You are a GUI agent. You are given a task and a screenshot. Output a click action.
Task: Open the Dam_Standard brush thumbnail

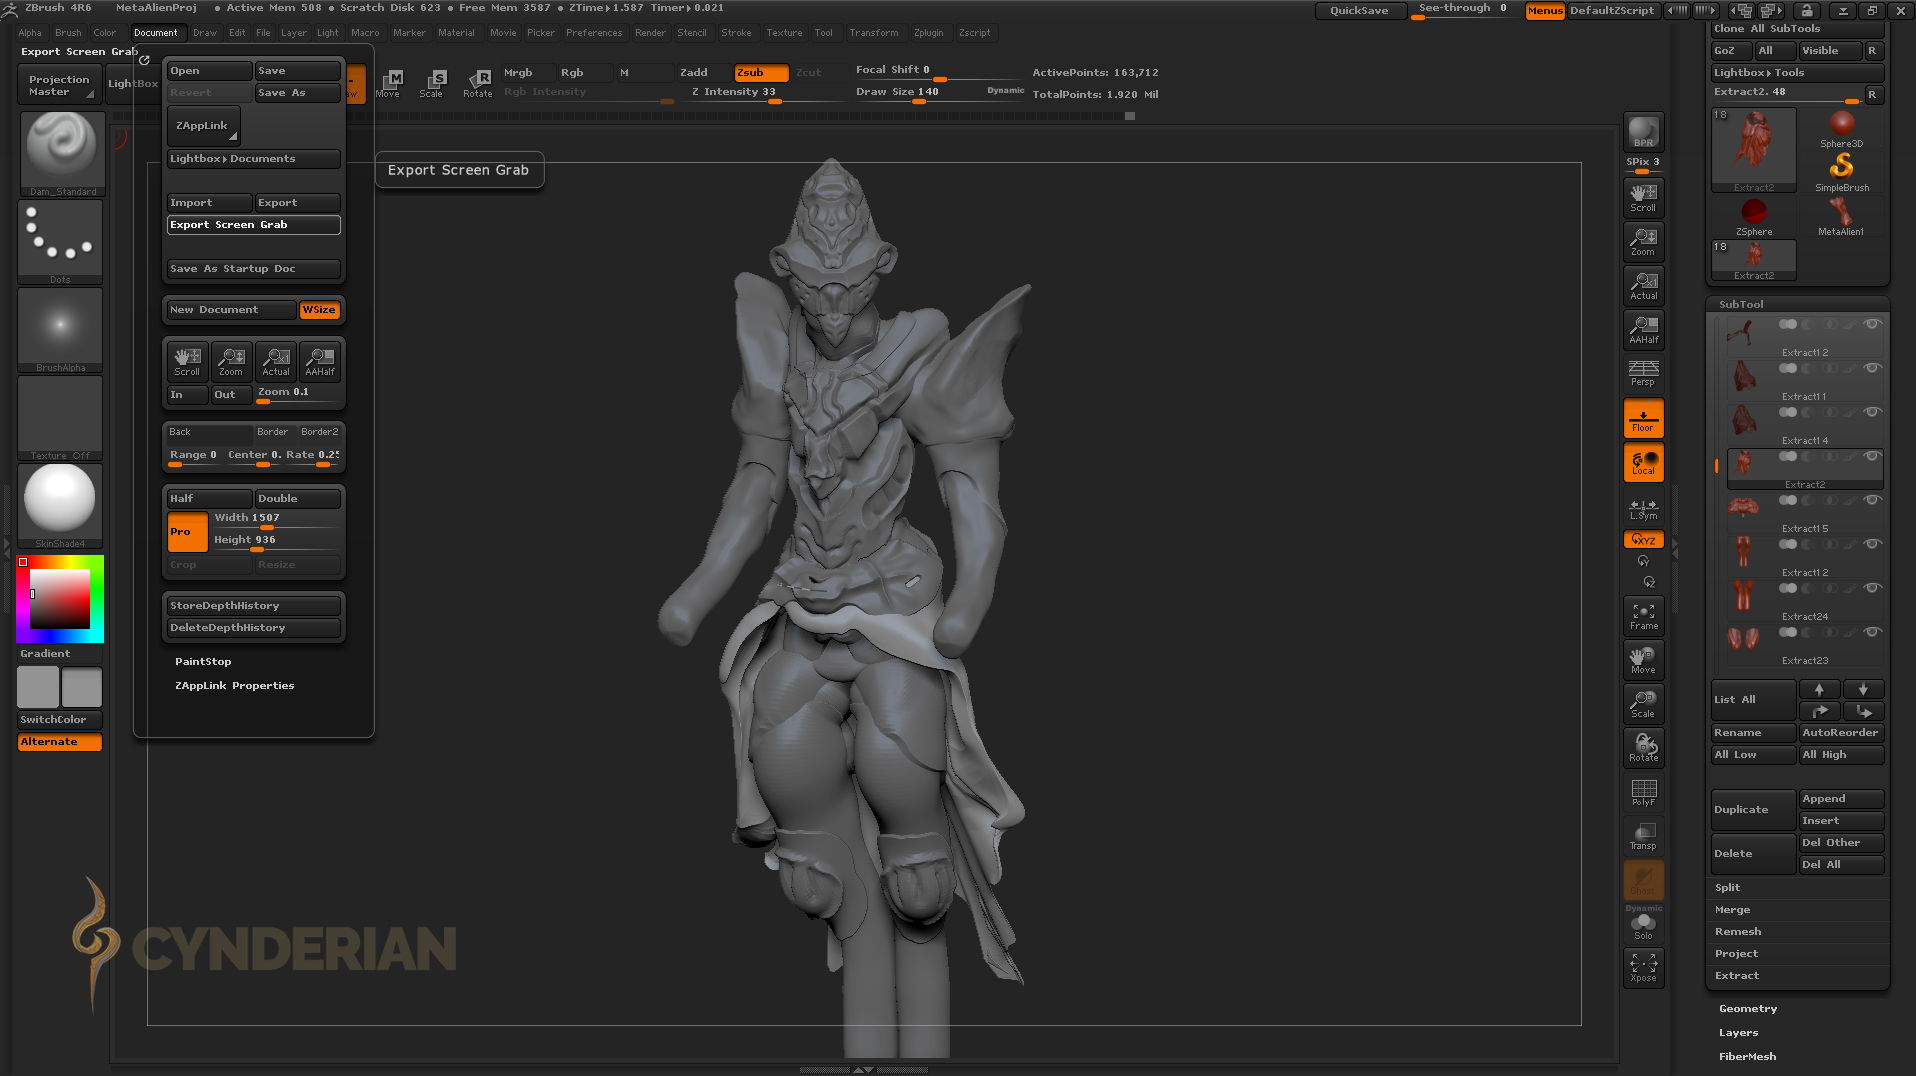tap(61, 153)
